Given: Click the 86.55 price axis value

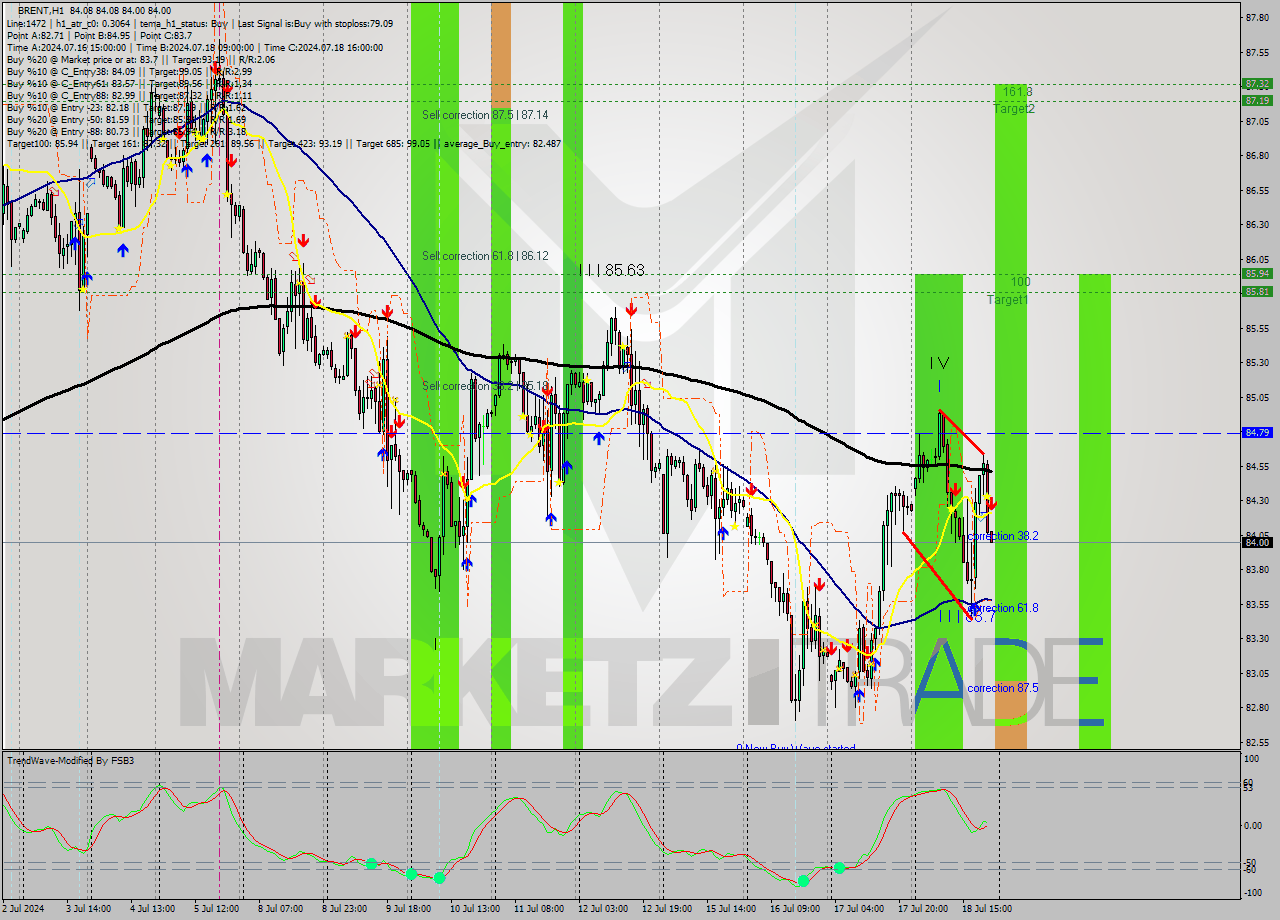Looking at the screenshot, I should [x=1257, y=190].
